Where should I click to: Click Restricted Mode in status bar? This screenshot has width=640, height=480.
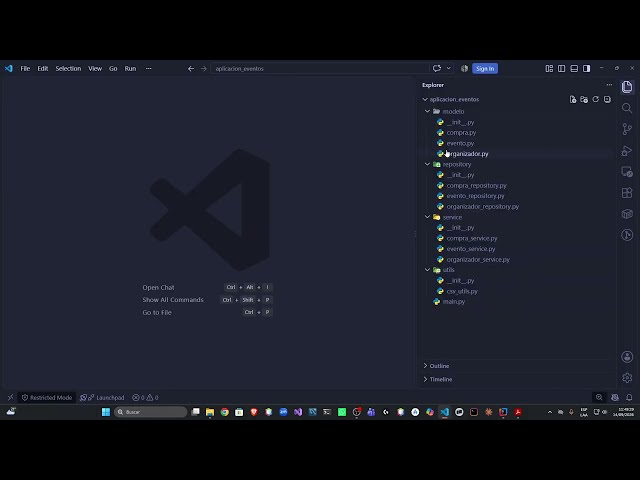[47, 398]
